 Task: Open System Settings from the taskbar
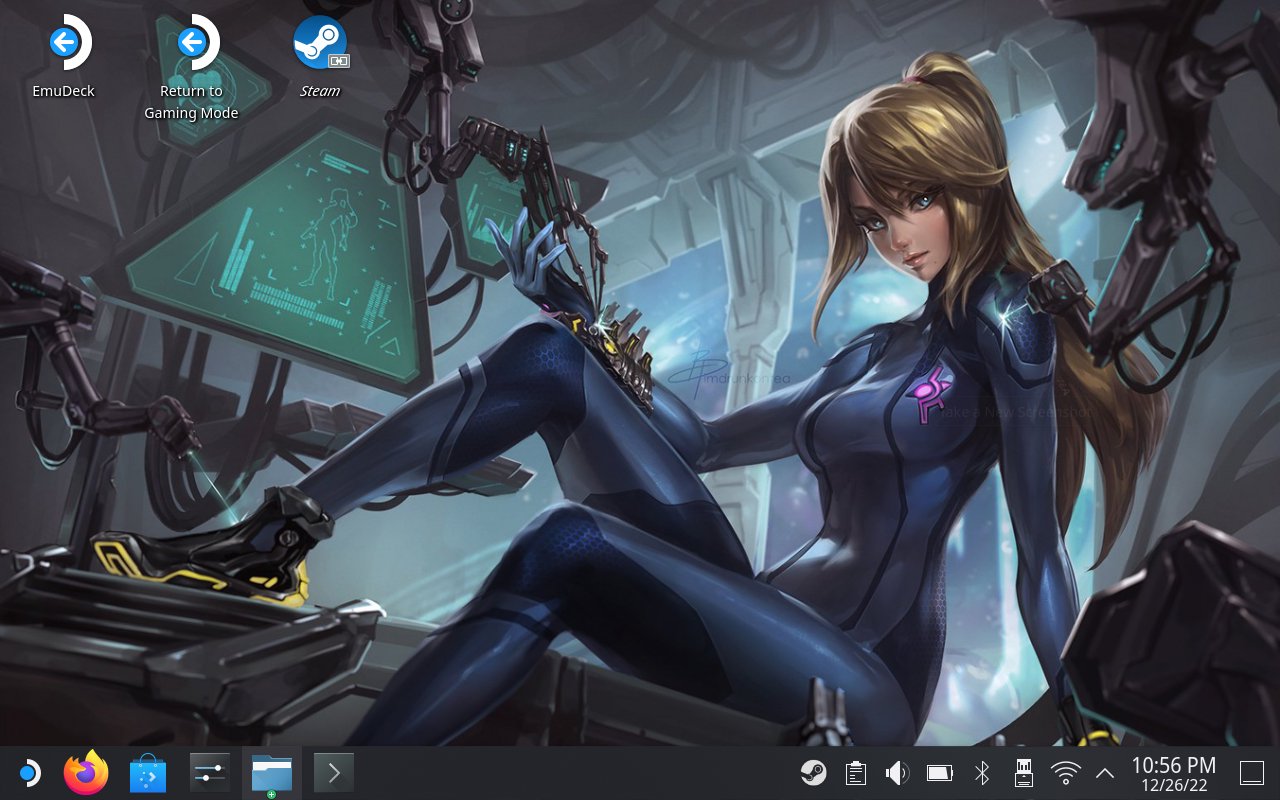click(x=210, y=773)
